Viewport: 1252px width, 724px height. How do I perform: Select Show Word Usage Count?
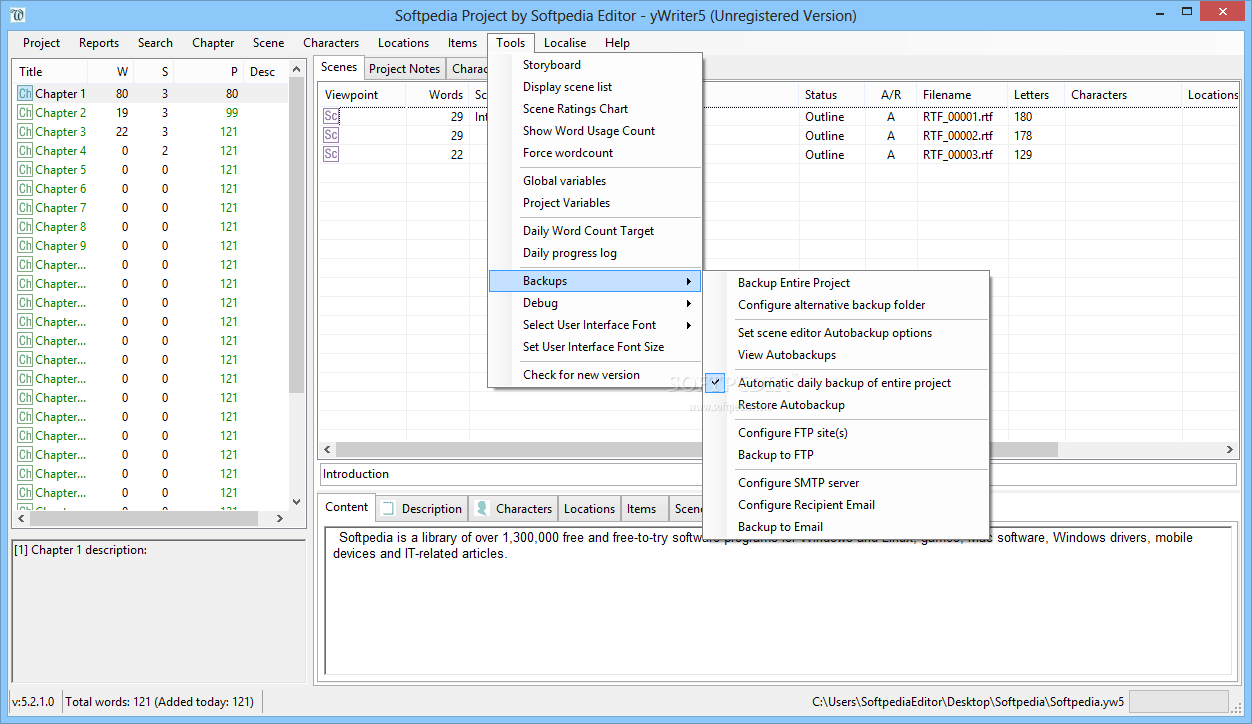(x=595, y=131)
